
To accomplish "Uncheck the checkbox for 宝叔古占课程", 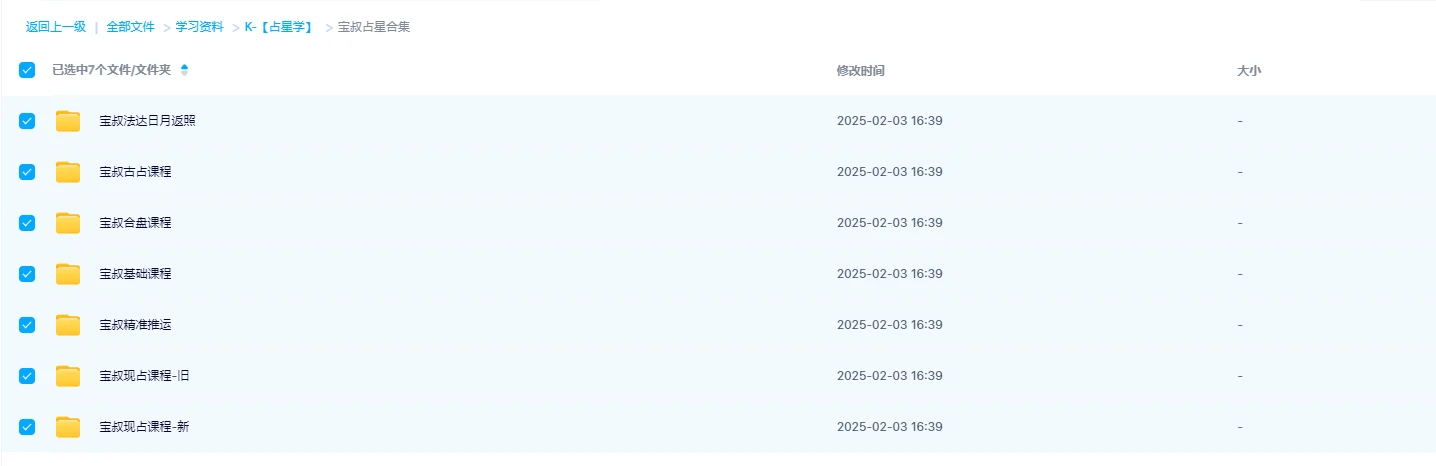I will (27, 172).
